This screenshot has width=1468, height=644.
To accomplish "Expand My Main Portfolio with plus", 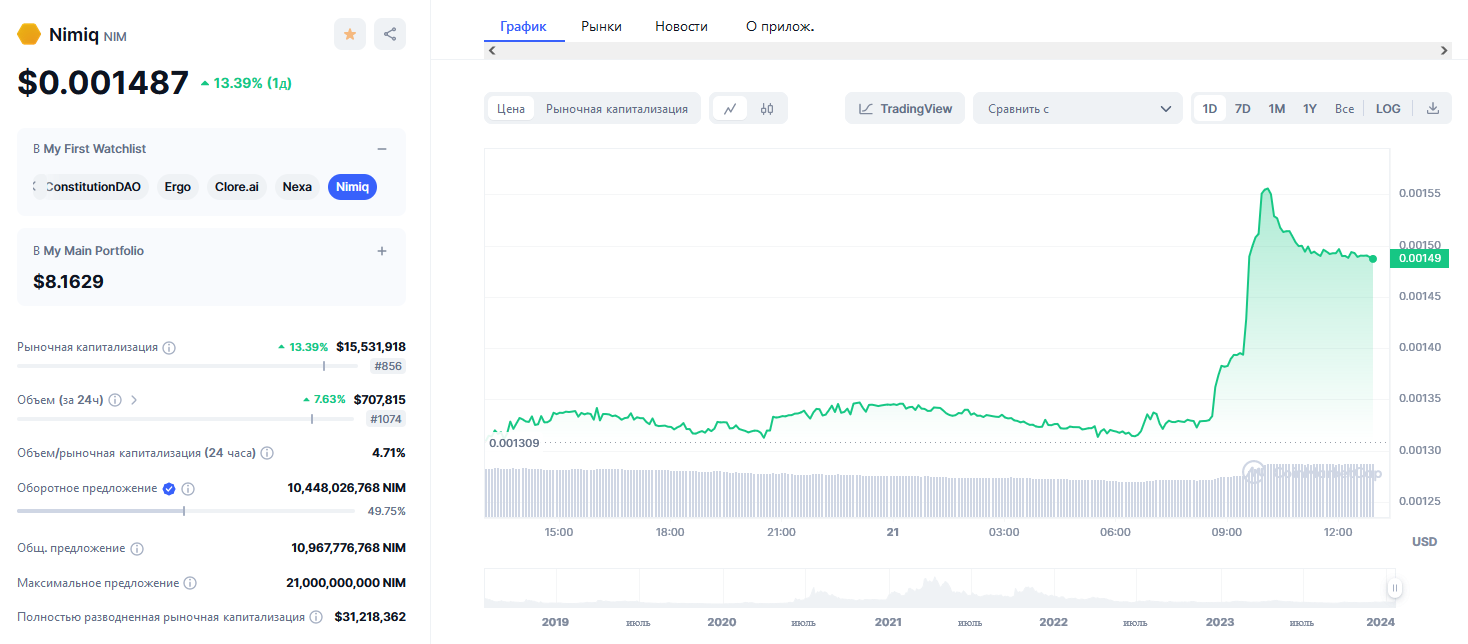I will click(x=382, y=251).
